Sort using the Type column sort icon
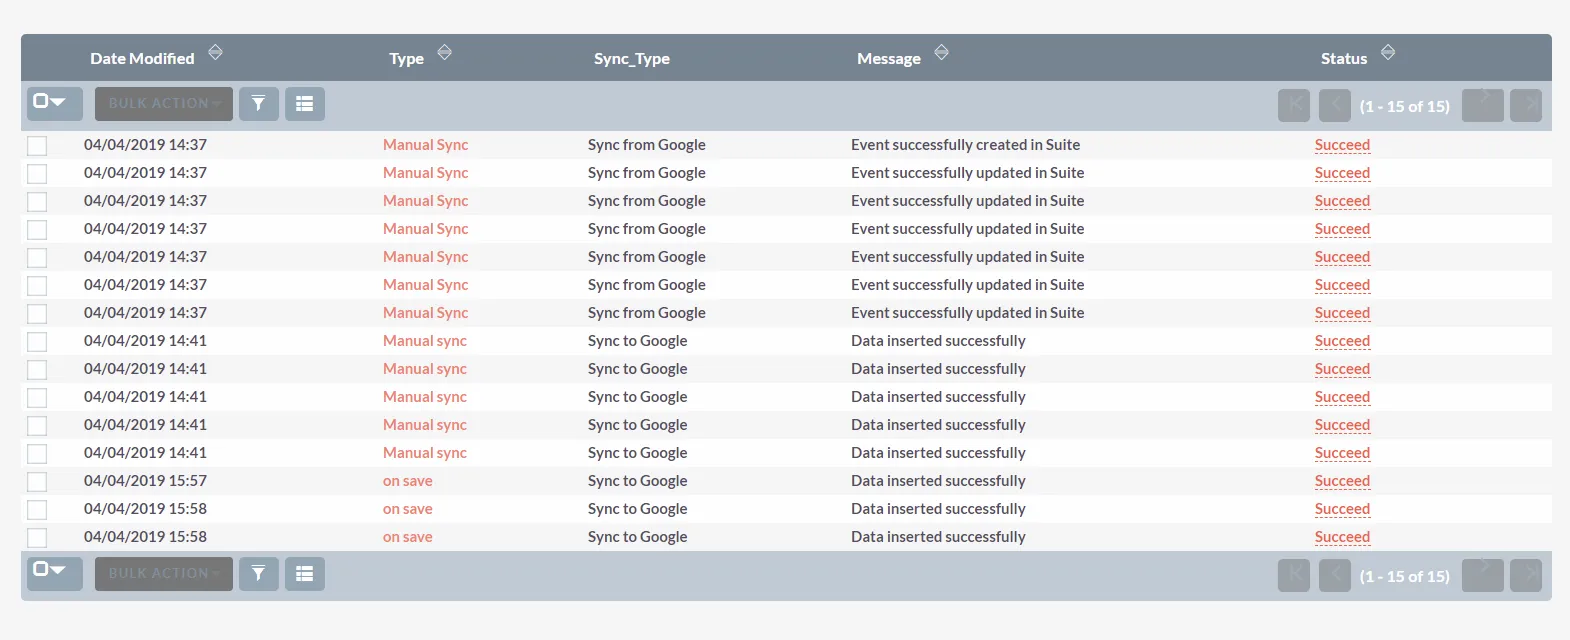 point(445,53)
